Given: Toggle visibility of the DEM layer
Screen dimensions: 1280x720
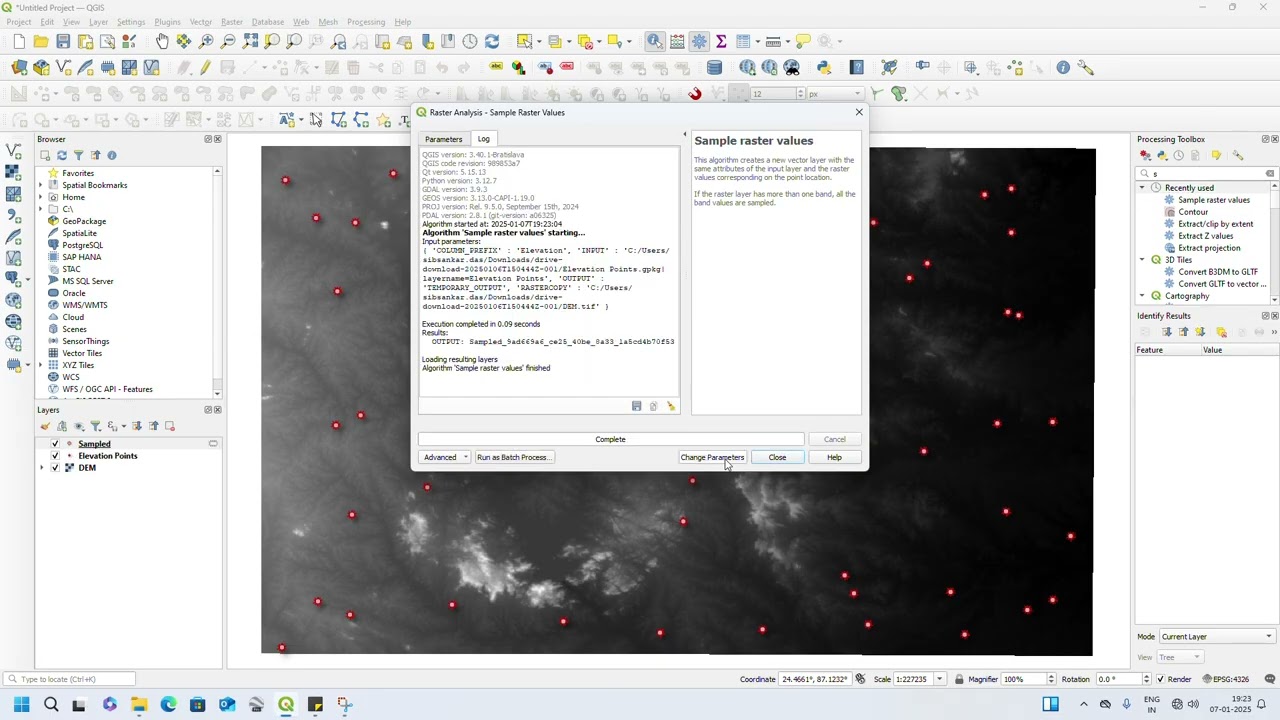Looking at the screenshot, I should click(x=55, y=468).
